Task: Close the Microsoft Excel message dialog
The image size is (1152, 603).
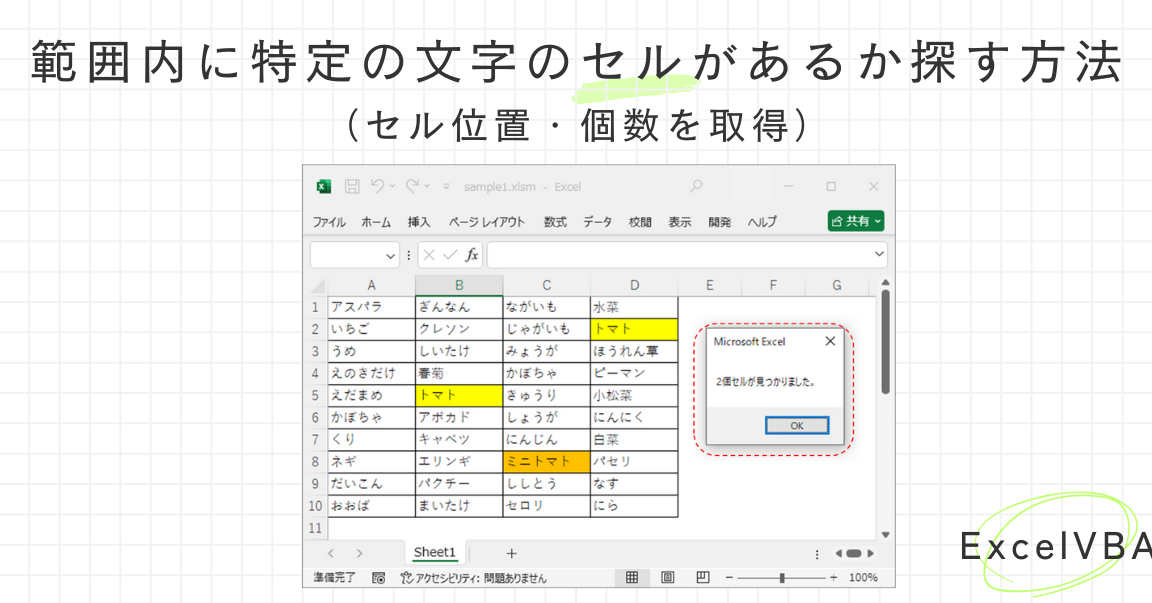Action: (x=830, y=341)
